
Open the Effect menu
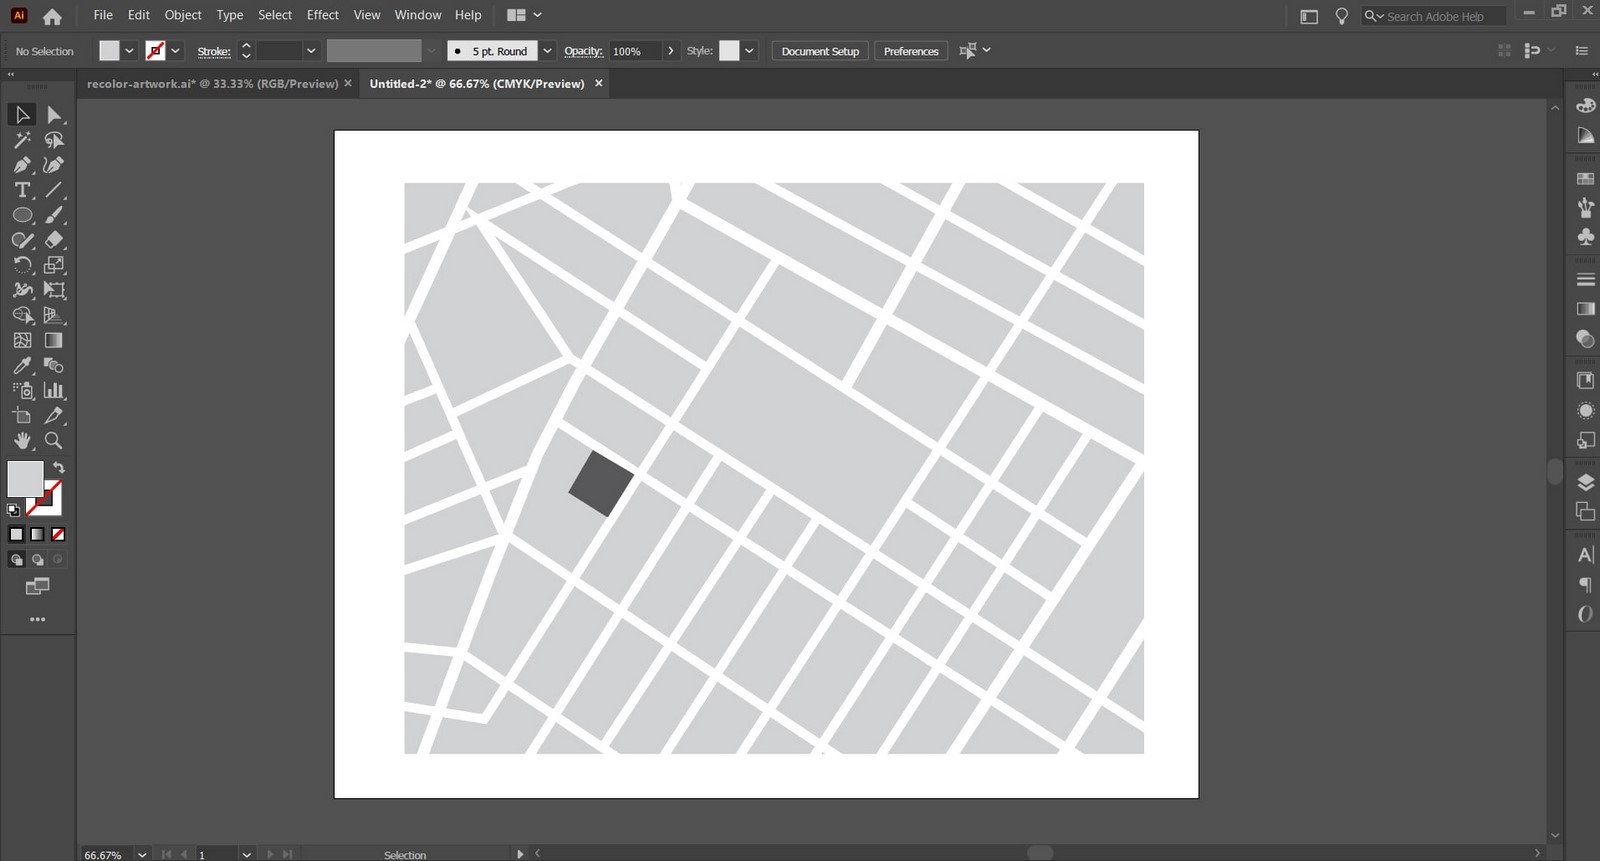[x=322, y=15]
